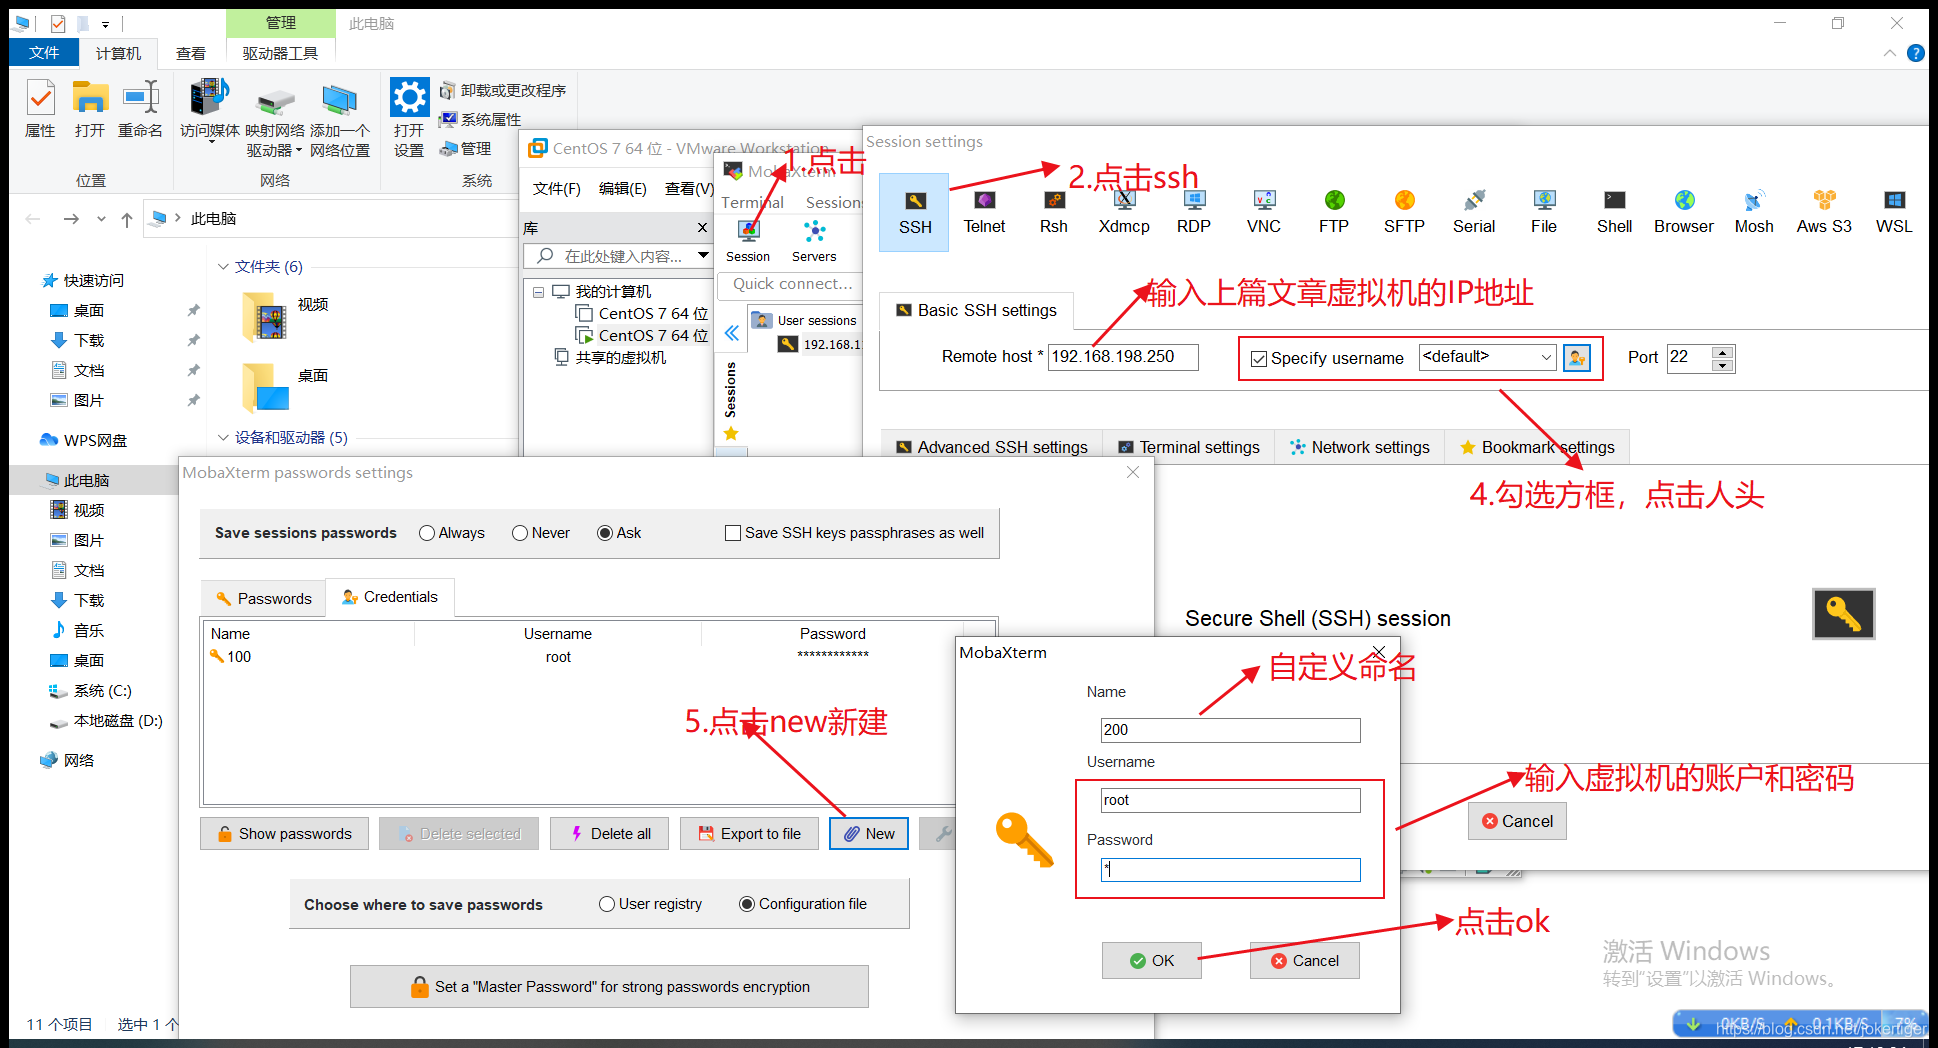1938x1048 pixels.
Task: Collapse the Explorer ribbon chevron
Action: tap(1890, 53)
